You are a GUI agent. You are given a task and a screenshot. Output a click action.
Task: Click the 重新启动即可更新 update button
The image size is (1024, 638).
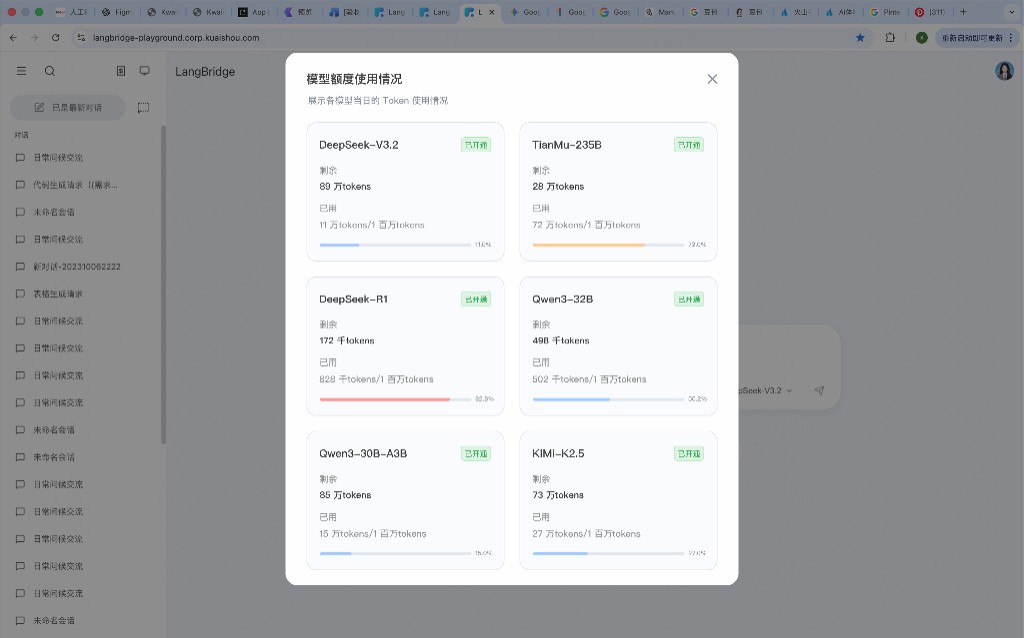pyautogui.click(x=976, y=38)
